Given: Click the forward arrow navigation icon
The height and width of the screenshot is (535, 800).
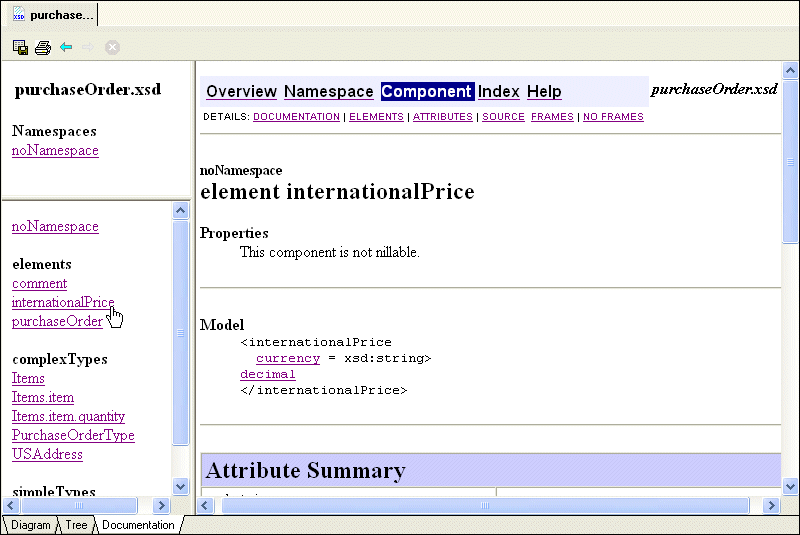Looking at the screenshot, I should pos(89,47).
